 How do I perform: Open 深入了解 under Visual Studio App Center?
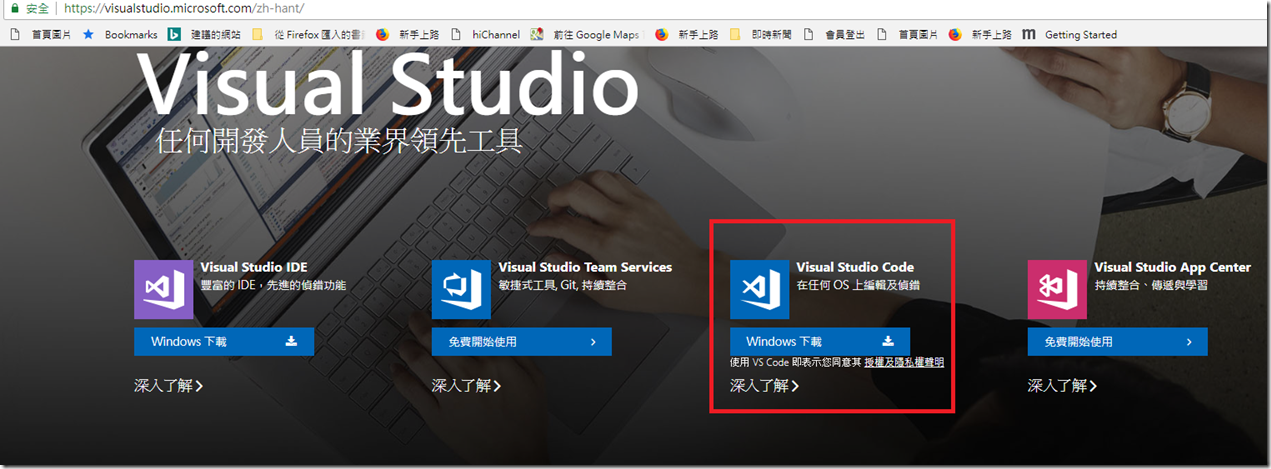1062,385
